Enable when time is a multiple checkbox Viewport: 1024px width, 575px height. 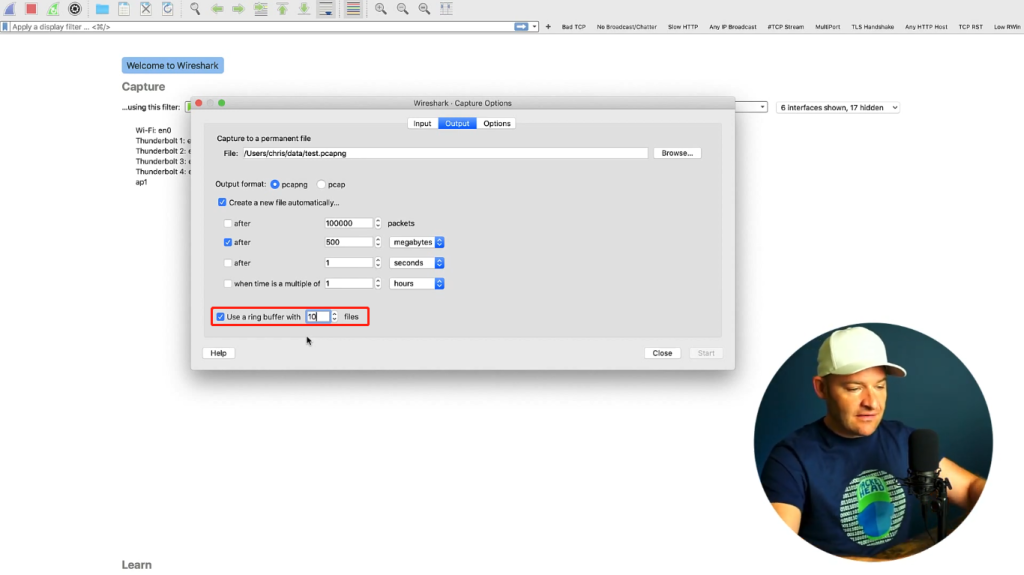228,284
